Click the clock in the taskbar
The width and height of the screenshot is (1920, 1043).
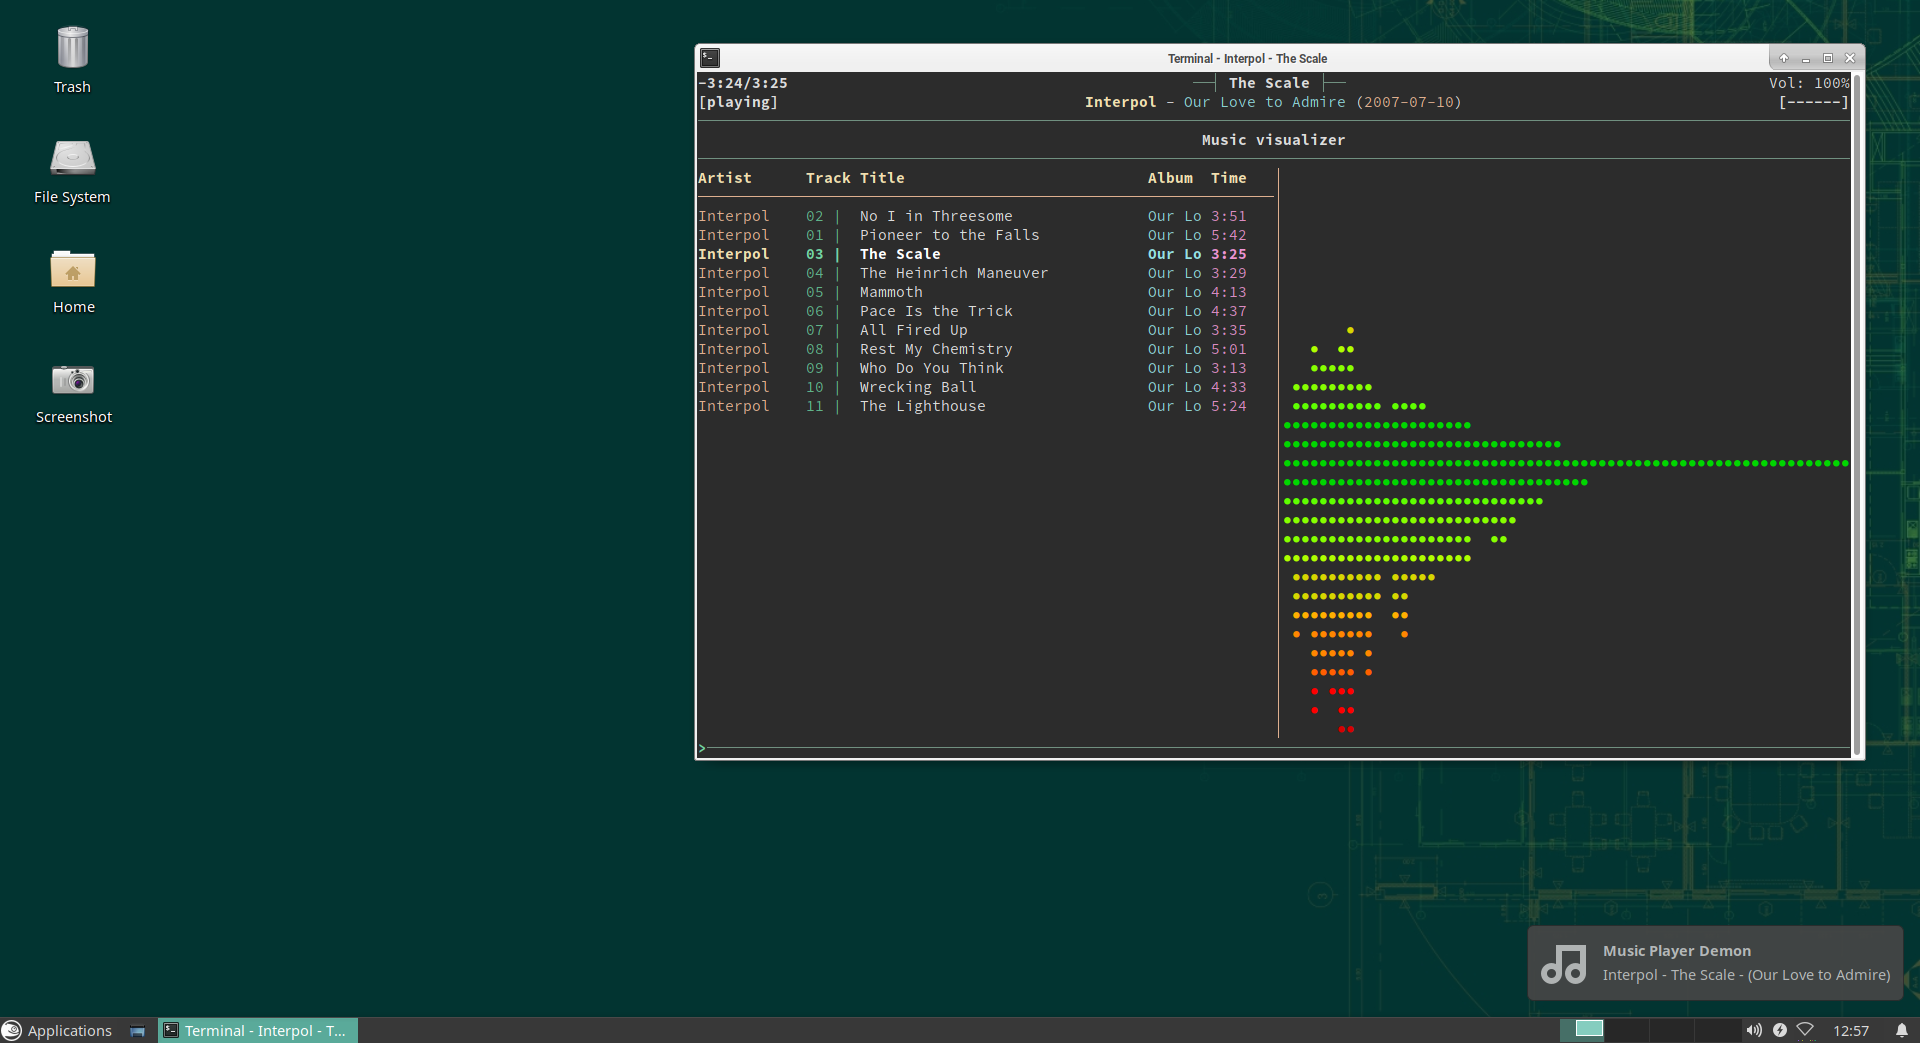[x=1852, y=1030]
